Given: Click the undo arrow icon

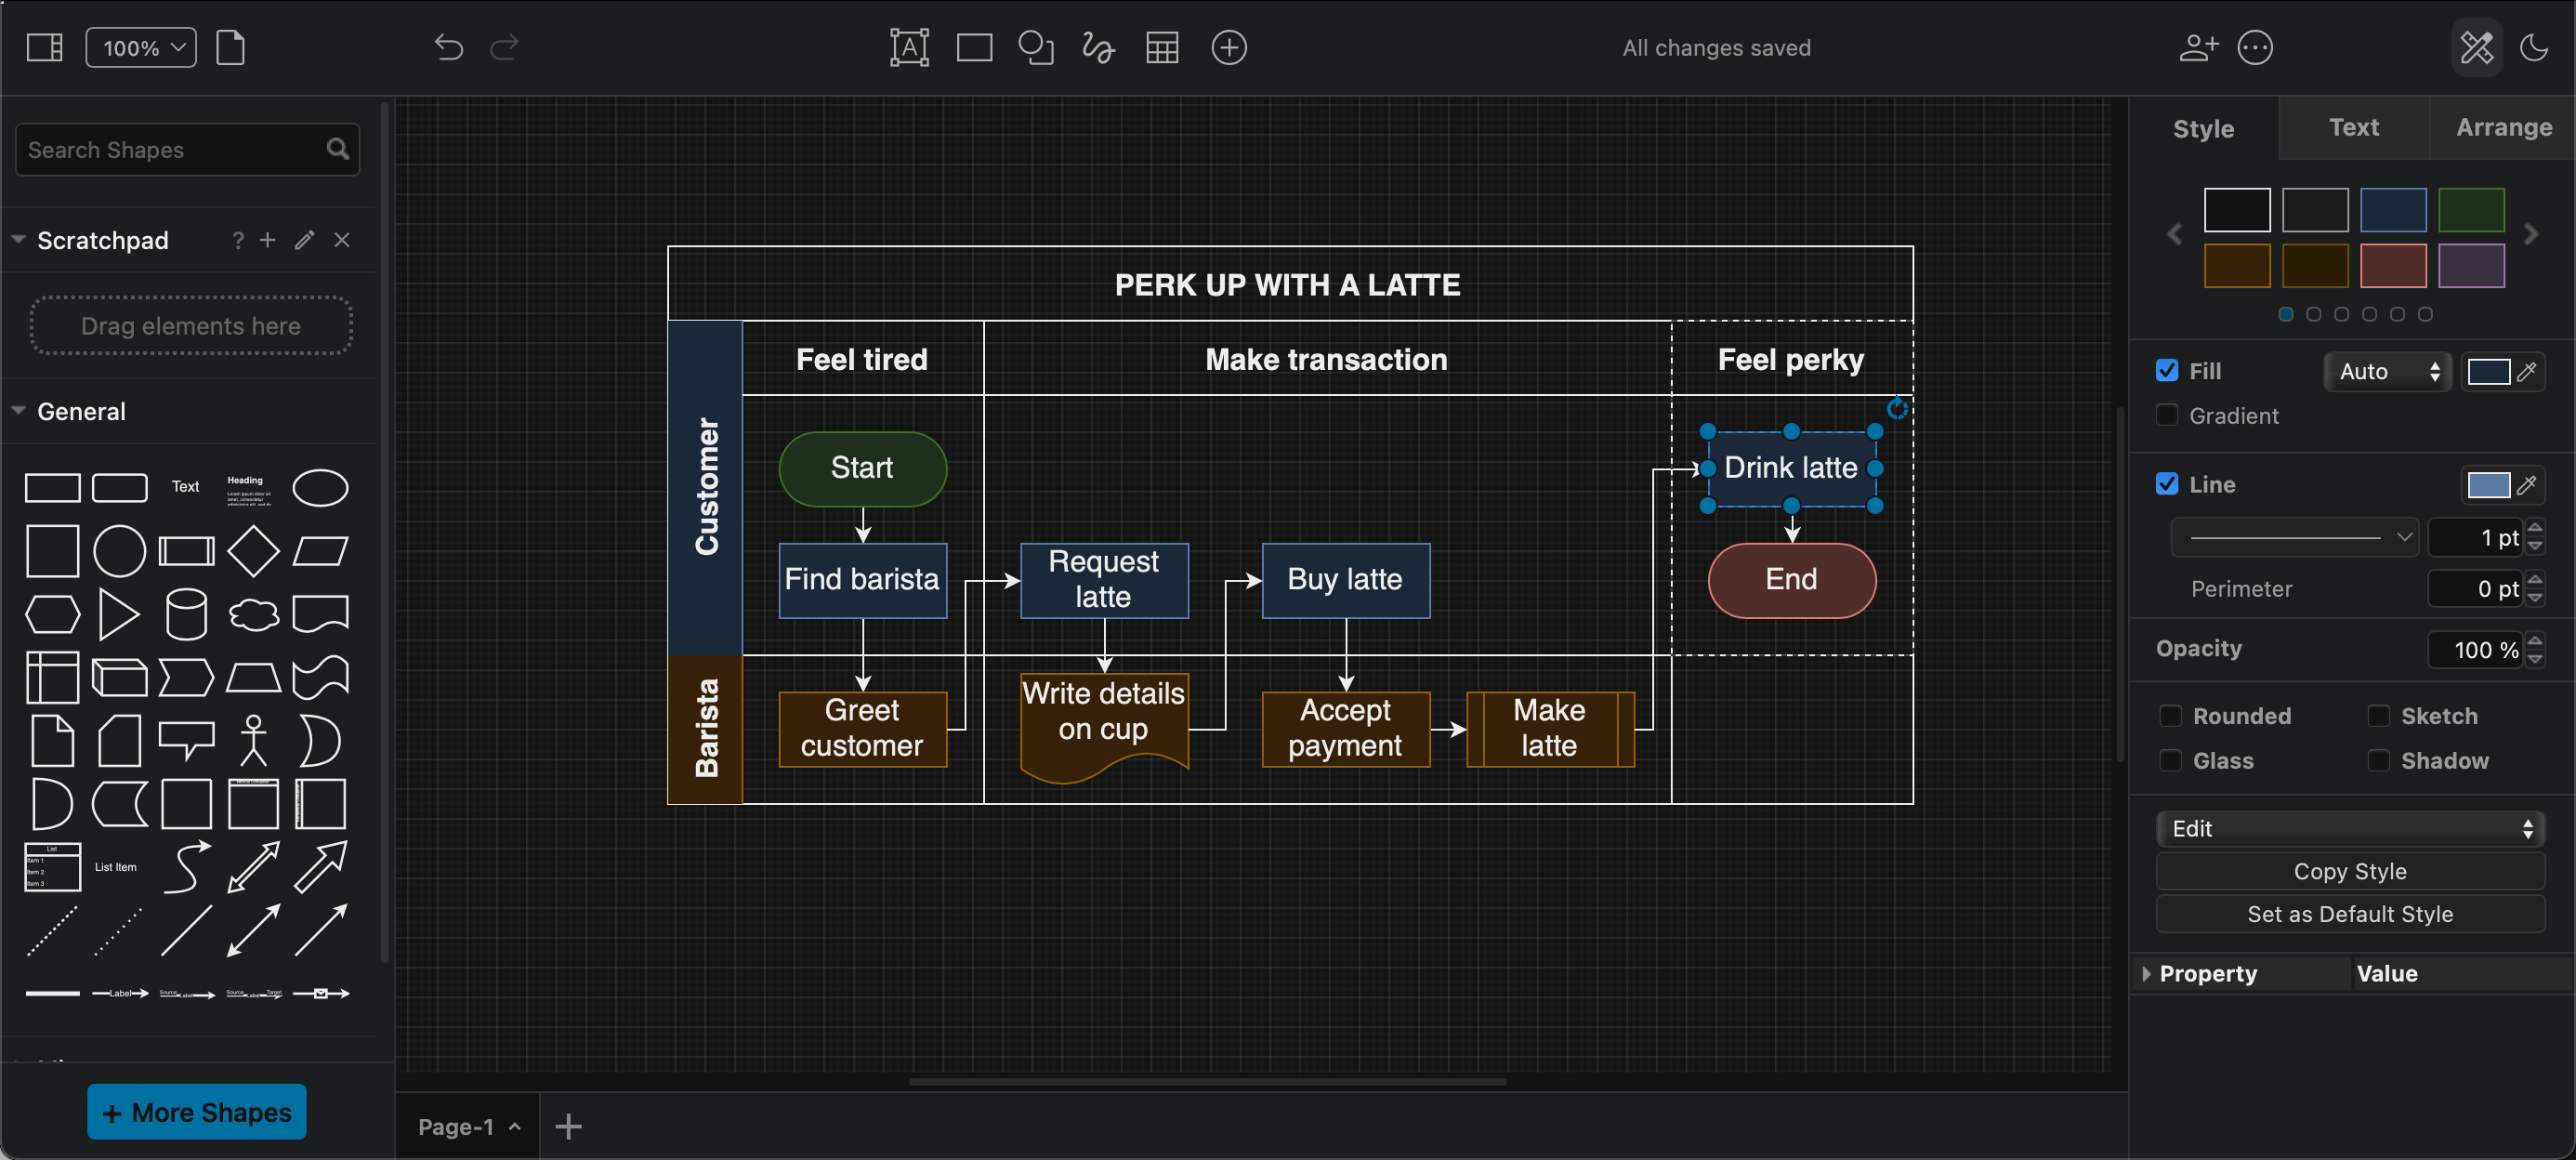Looking at the screenshot, I should point(452,46).
